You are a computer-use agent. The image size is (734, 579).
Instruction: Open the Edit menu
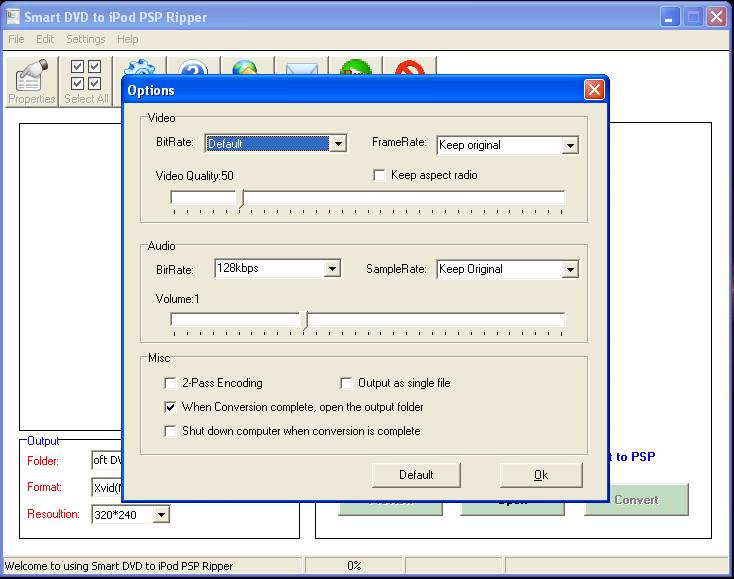(x=45, y=39)
